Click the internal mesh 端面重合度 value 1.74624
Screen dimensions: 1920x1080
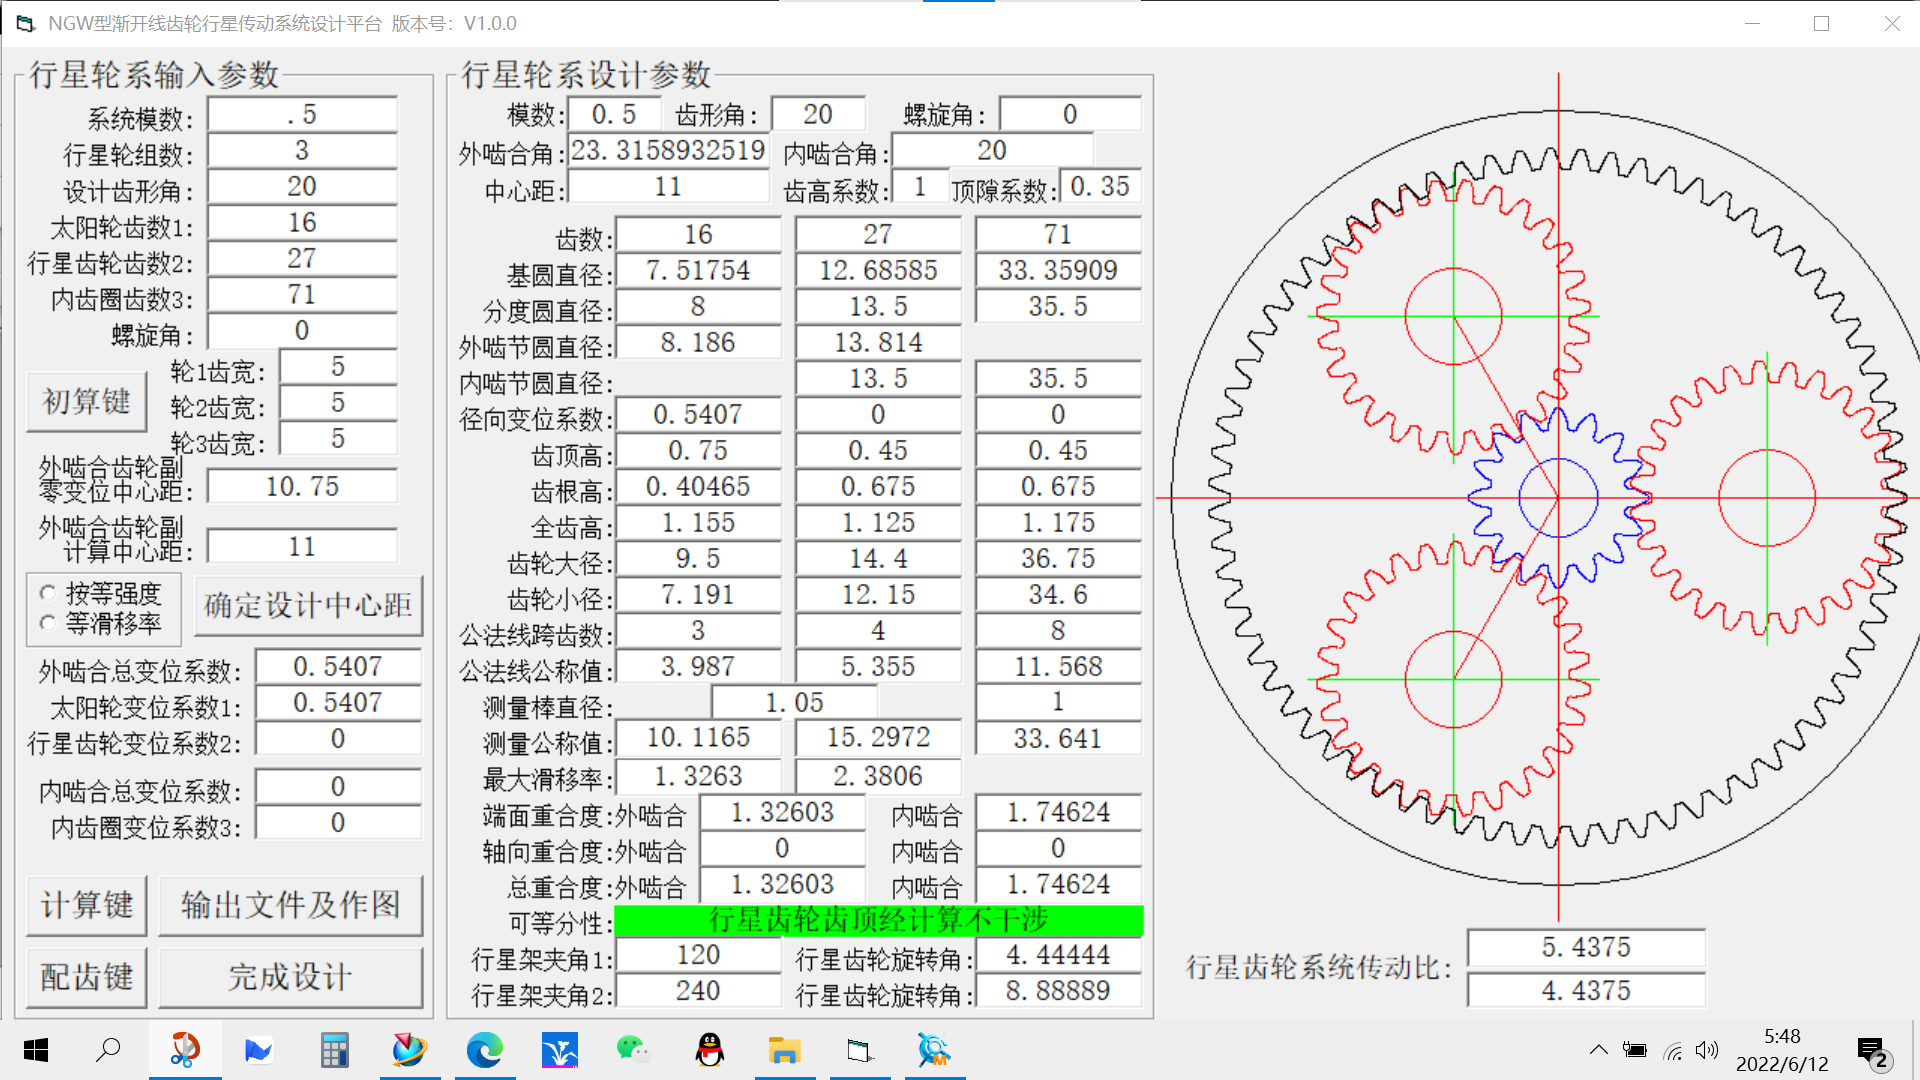(1058, 813)
